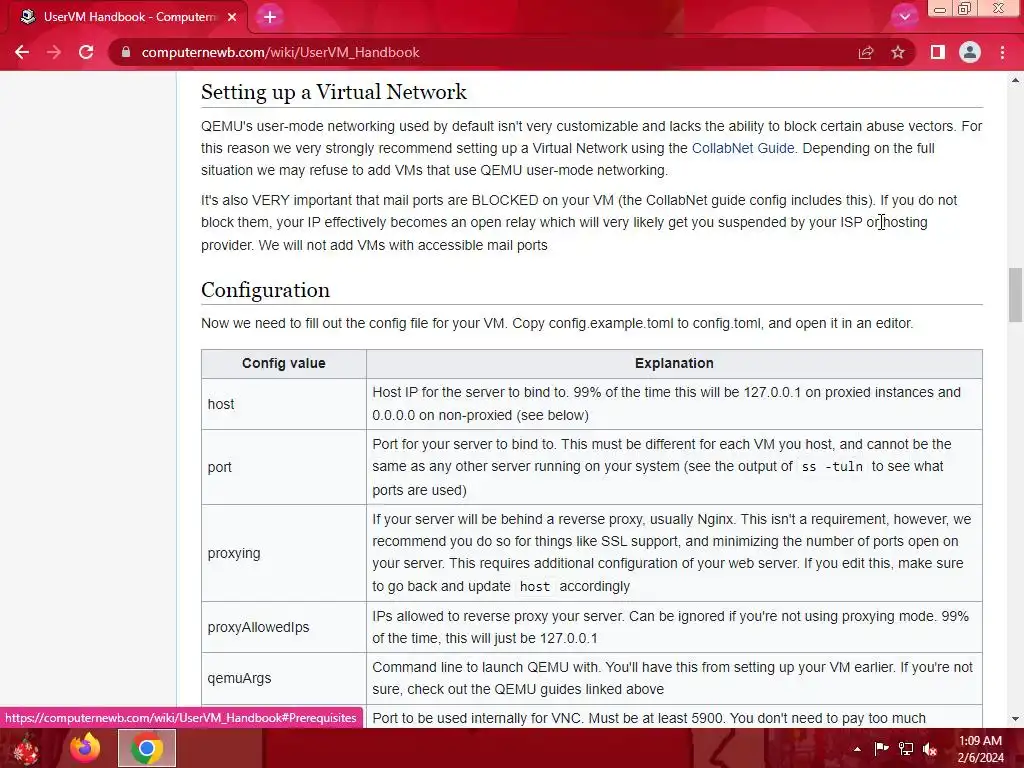This screenshot has height=768, width=1024.
Task: Click the Setting up a Virtual Network heading
Action: (334, 92)
